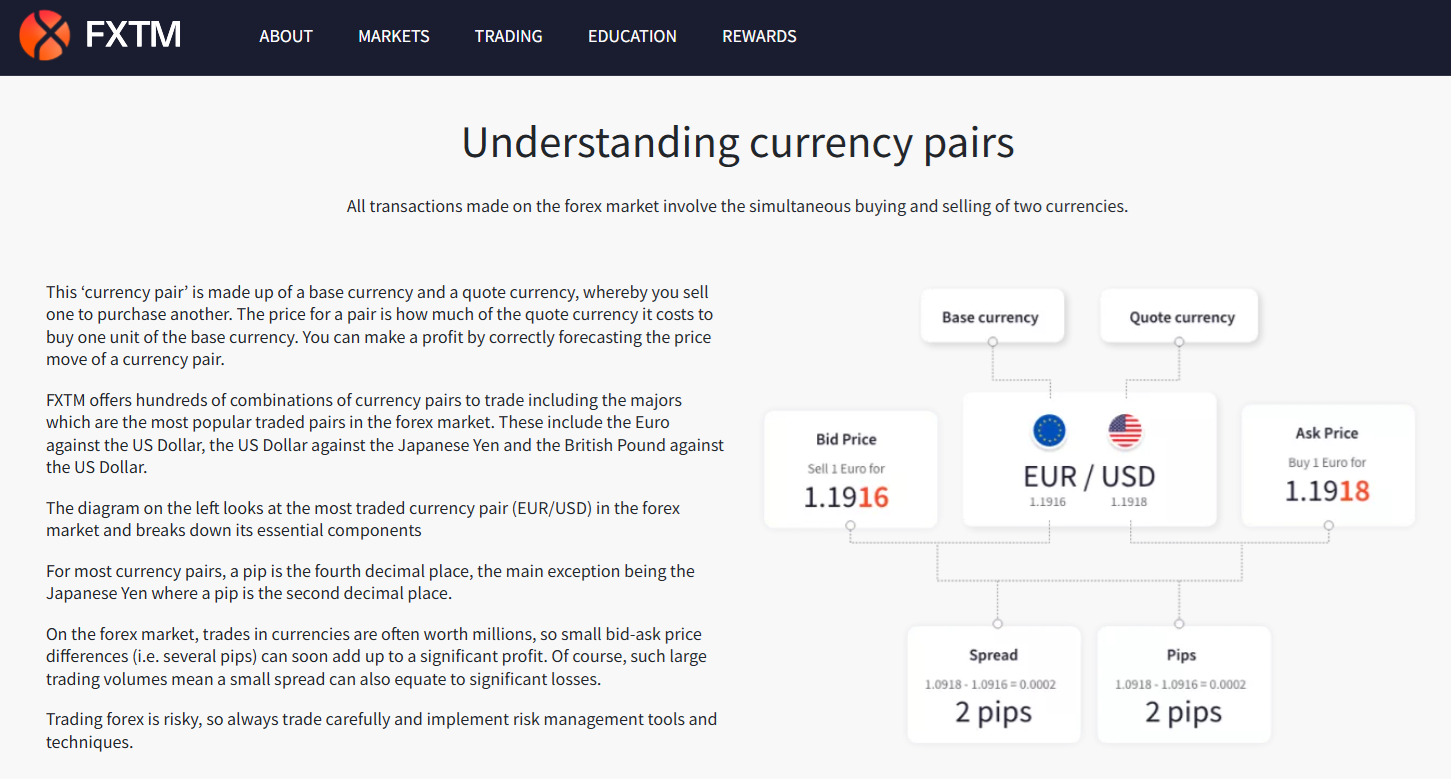Click the Quote currency label box

click(1181, 317)
